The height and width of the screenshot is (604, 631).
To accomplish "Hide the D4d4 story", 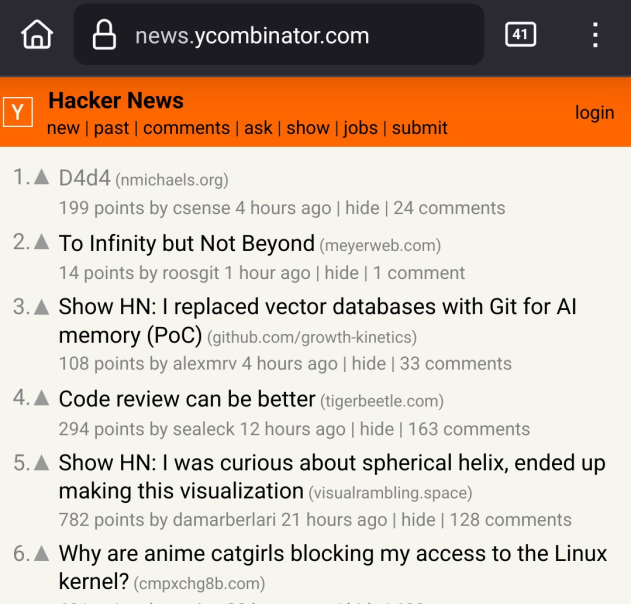I will coord(362,208).
